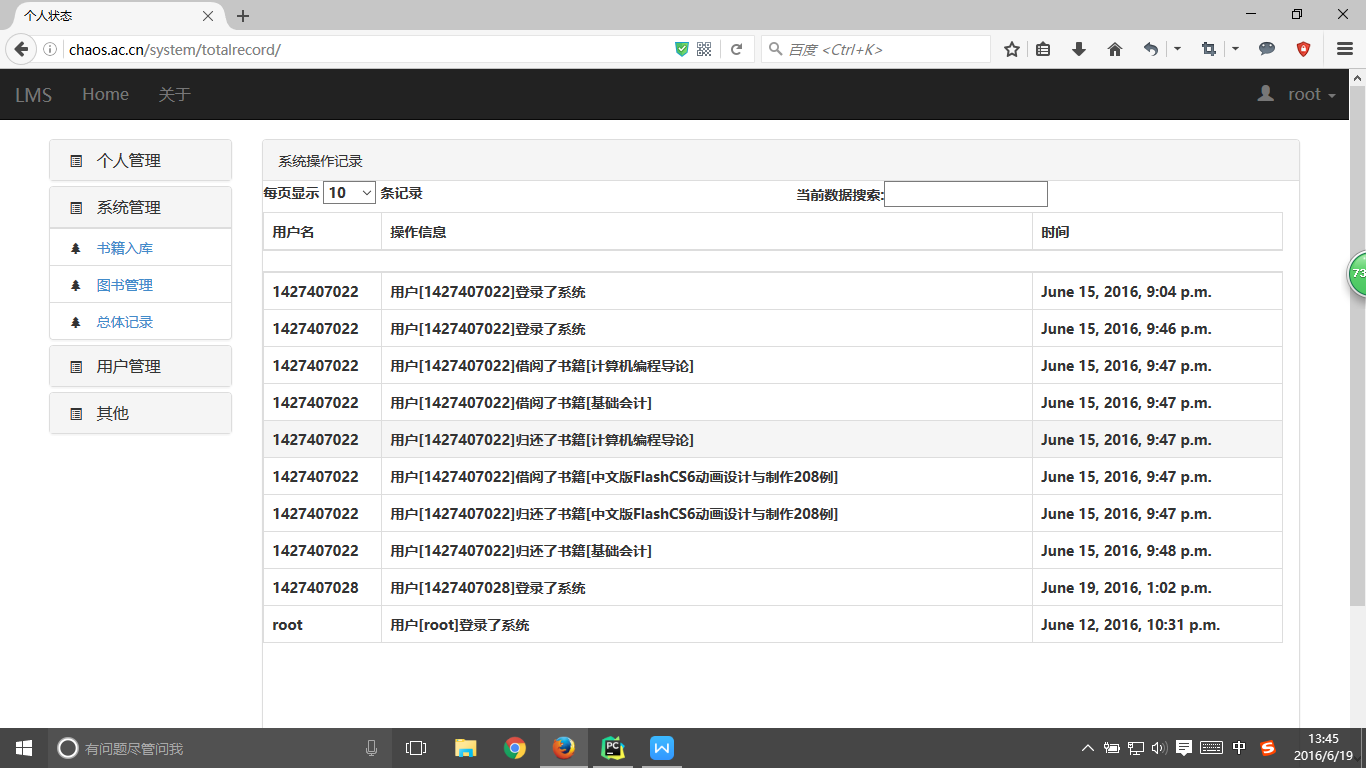Open PyCharm from the taskbar
The width and height of the screenshot is (1366, 768).
613,748
